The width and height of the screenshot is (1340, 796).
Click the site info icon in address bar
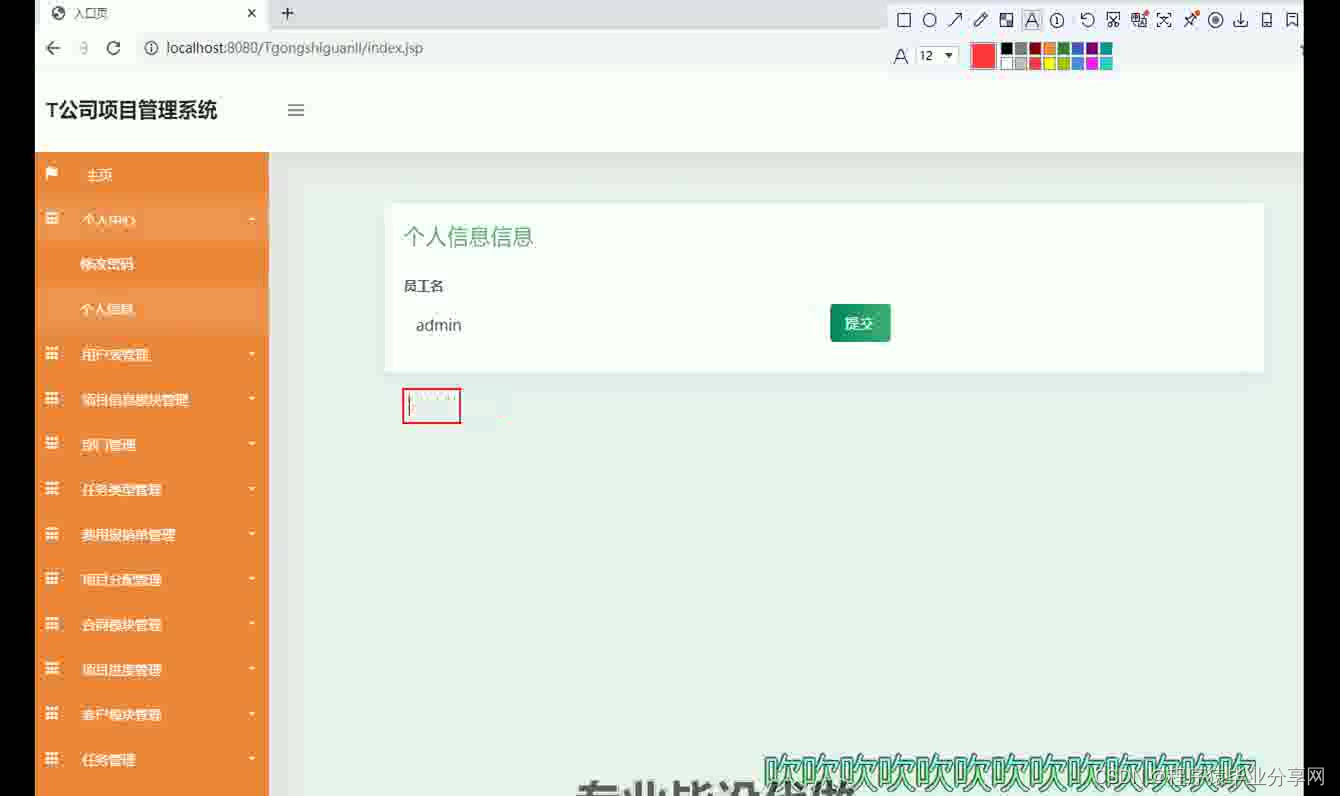pyautogui.click(x=152, y=48)
